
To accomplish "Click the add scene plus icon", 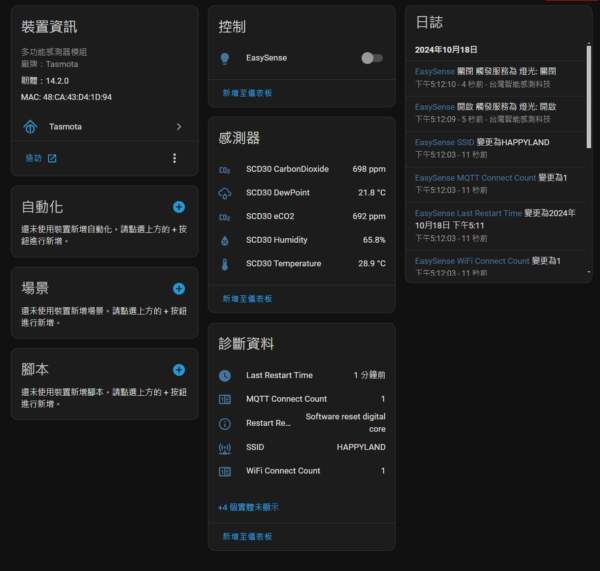I will pos(179,289).
